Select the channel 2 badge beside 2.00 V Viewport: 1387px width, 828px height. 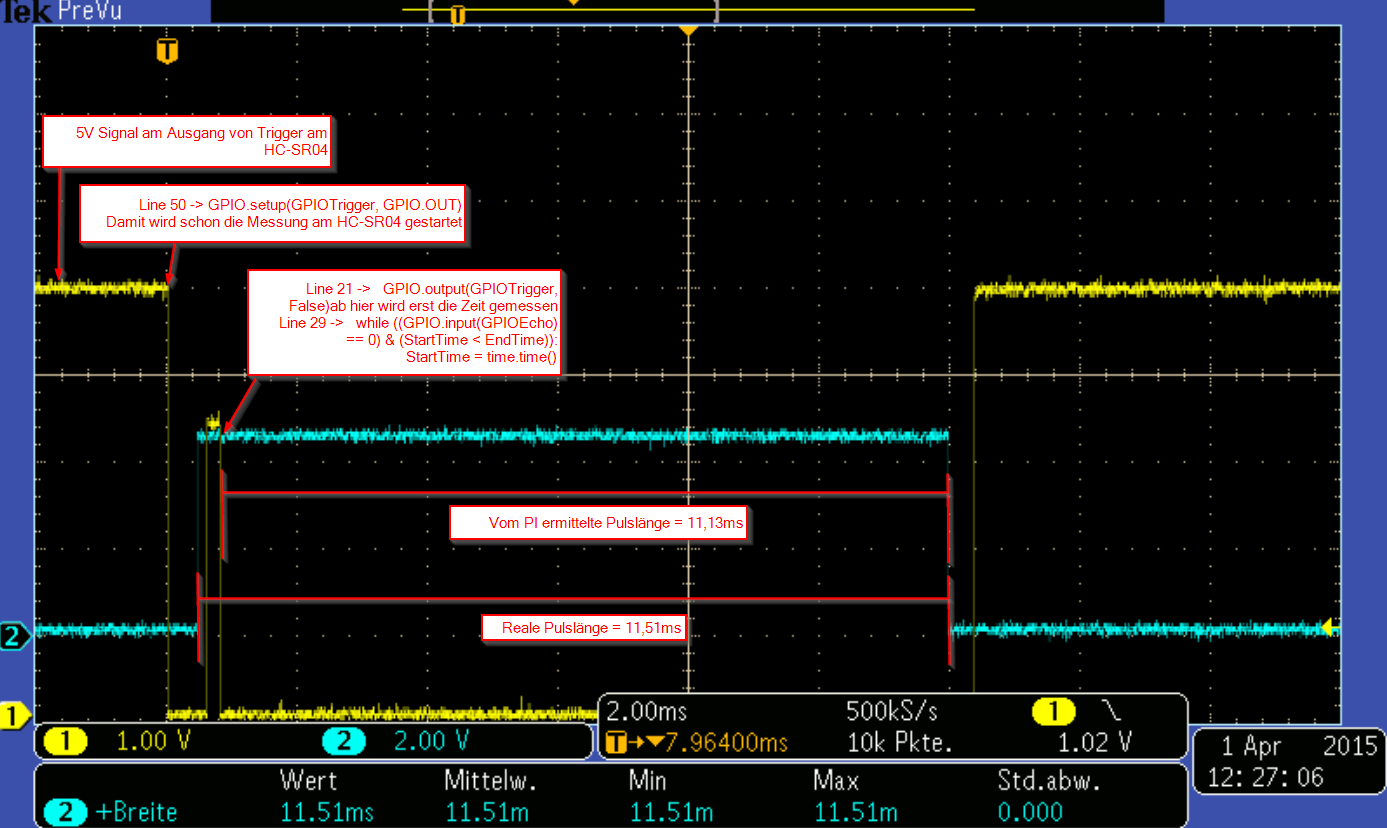pyautogui.click(x=342, y=742)
